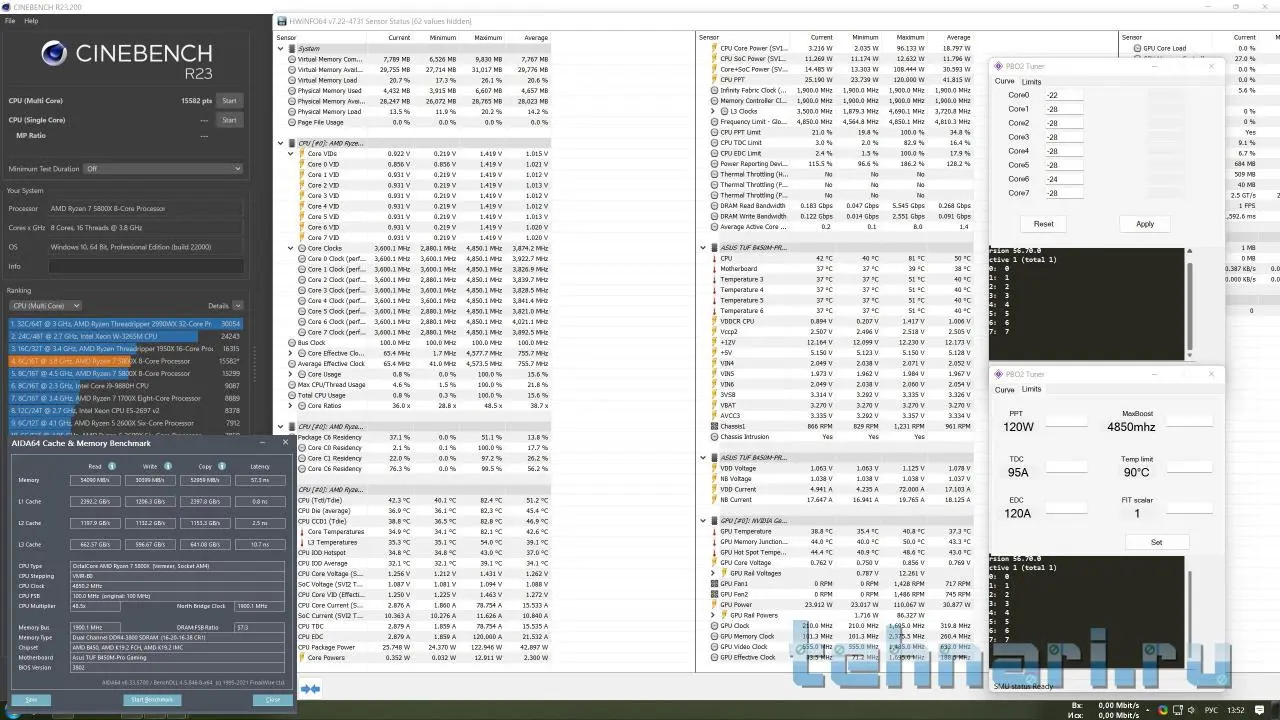1280x720 pixels.
Task: Click the icon beside VDD Voltage sensor
Action: 714,468
